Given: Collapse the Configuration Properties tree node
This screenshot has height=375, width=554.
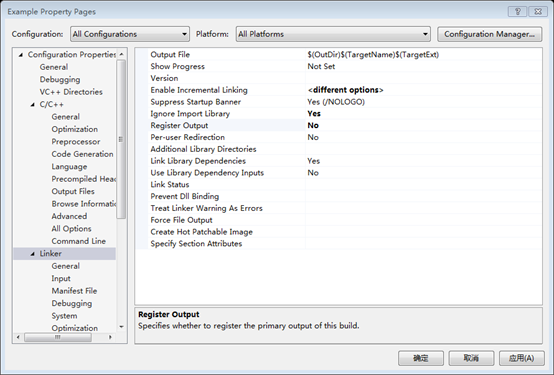Looking at the screenshot, I should (21, 55).
